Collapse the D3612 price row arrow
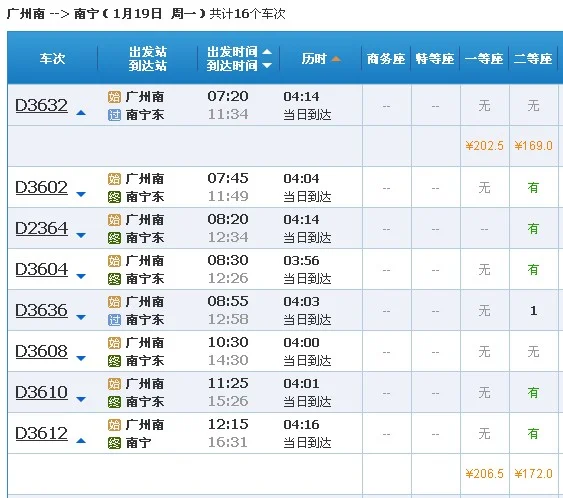This screenshot has height=498, width=563. [81, 441]
